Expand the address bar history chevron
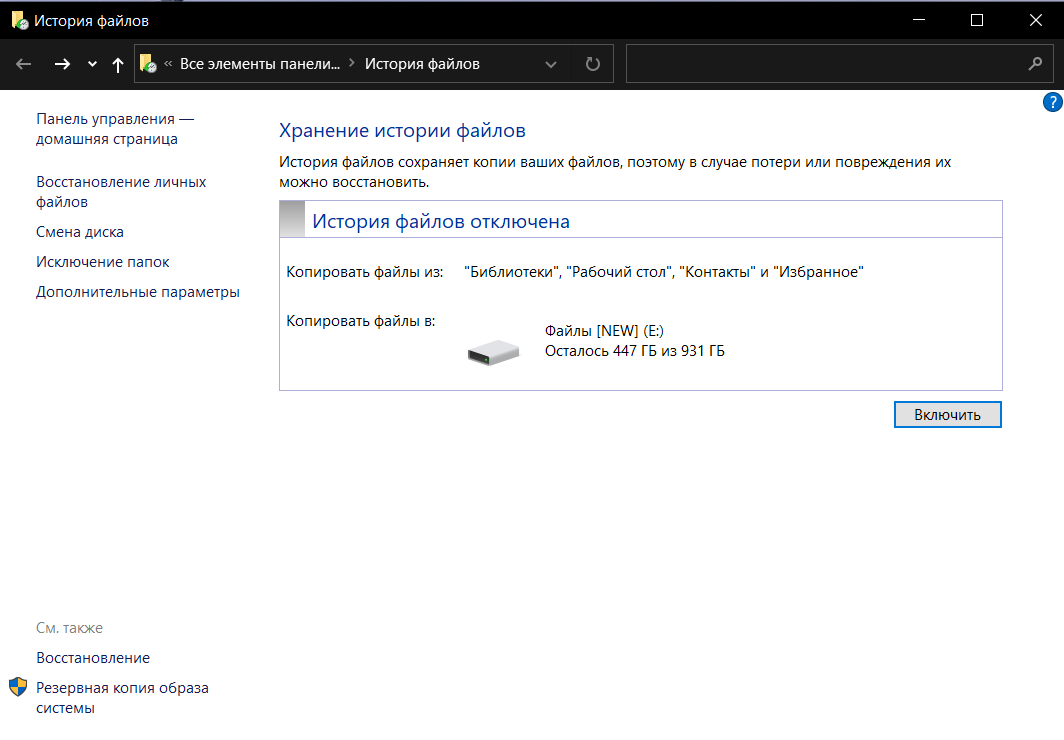1064x740 pixels. 551,64
